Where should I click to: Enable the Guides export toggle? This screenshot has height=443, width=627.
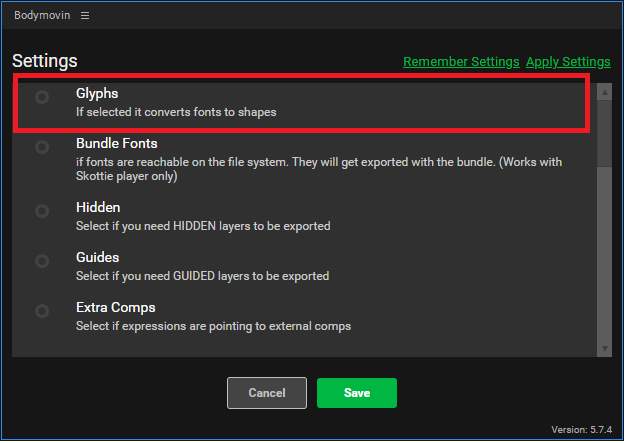(42, 261)
